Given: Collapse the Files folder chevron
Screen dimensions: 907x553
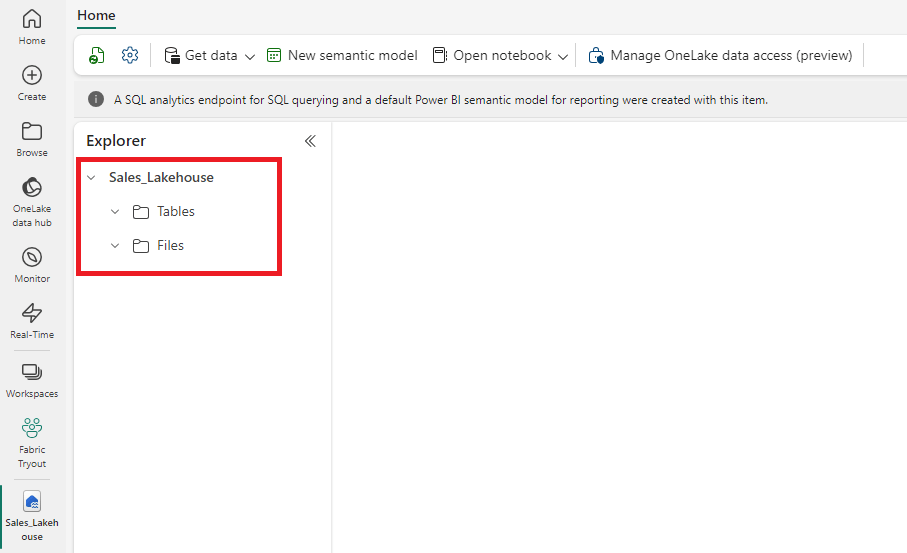Looking at the screenshot, I should (115, 246).
